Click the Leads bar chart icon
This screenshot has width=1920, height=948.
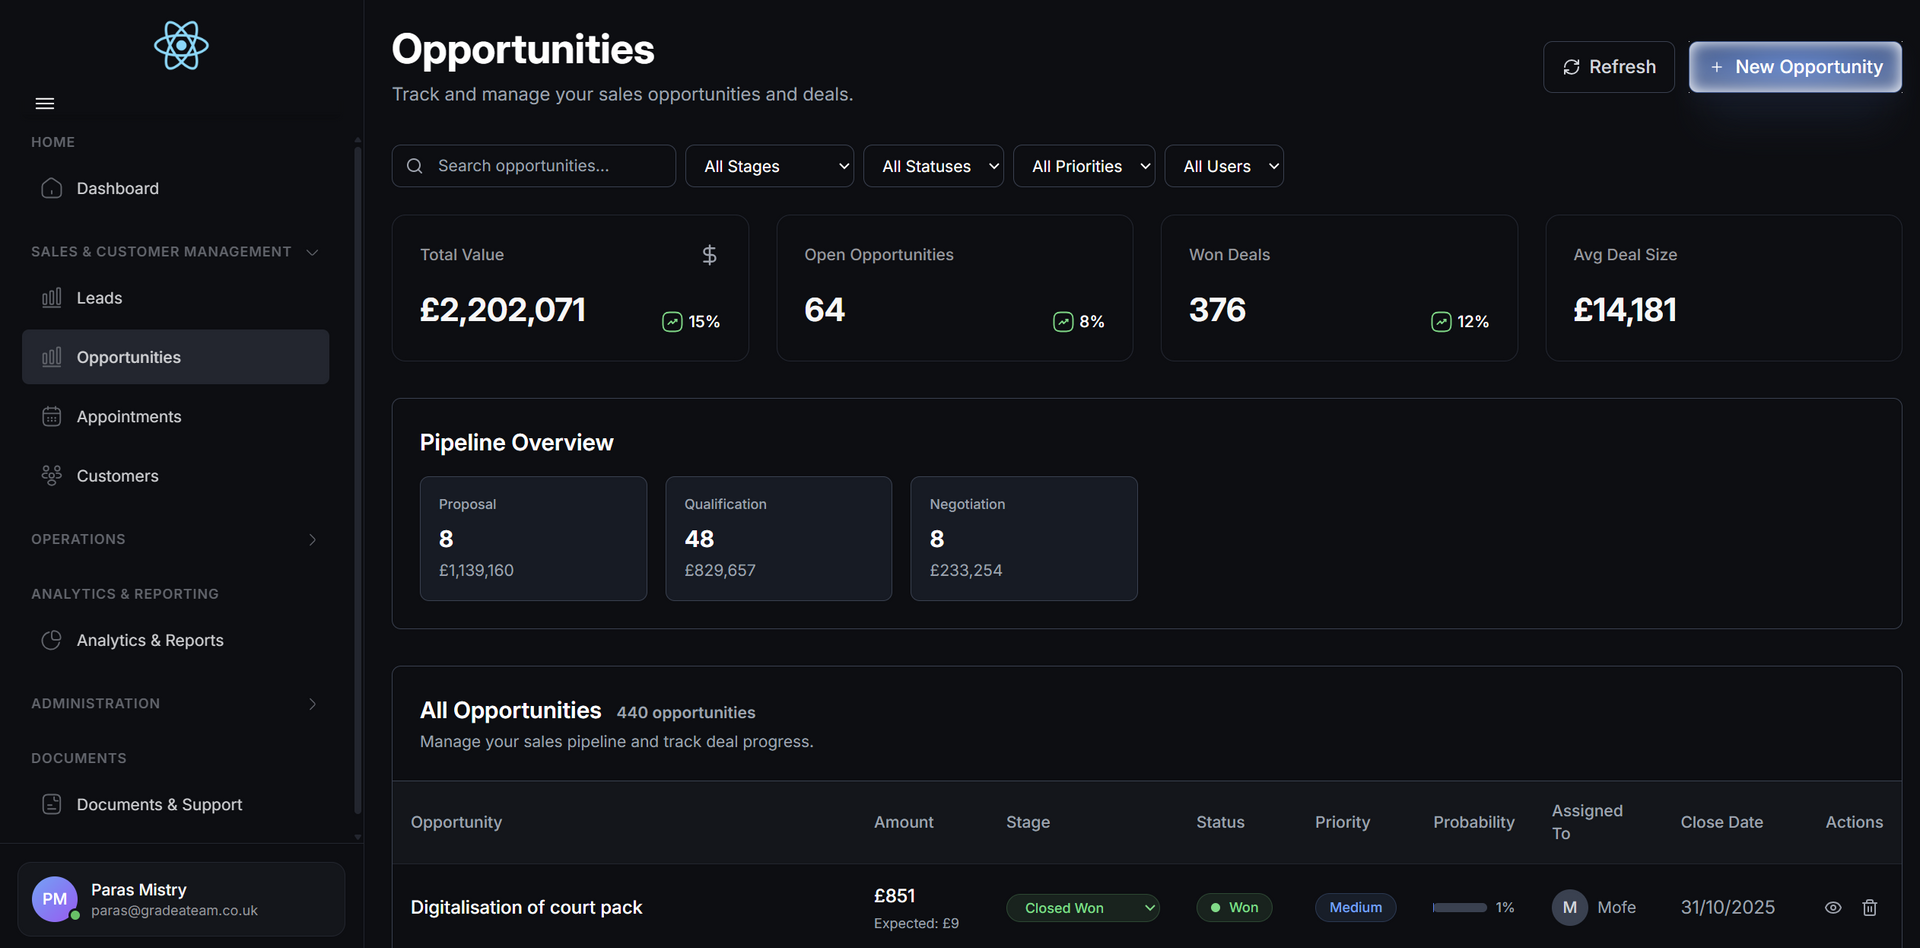[x=51, y=297]
